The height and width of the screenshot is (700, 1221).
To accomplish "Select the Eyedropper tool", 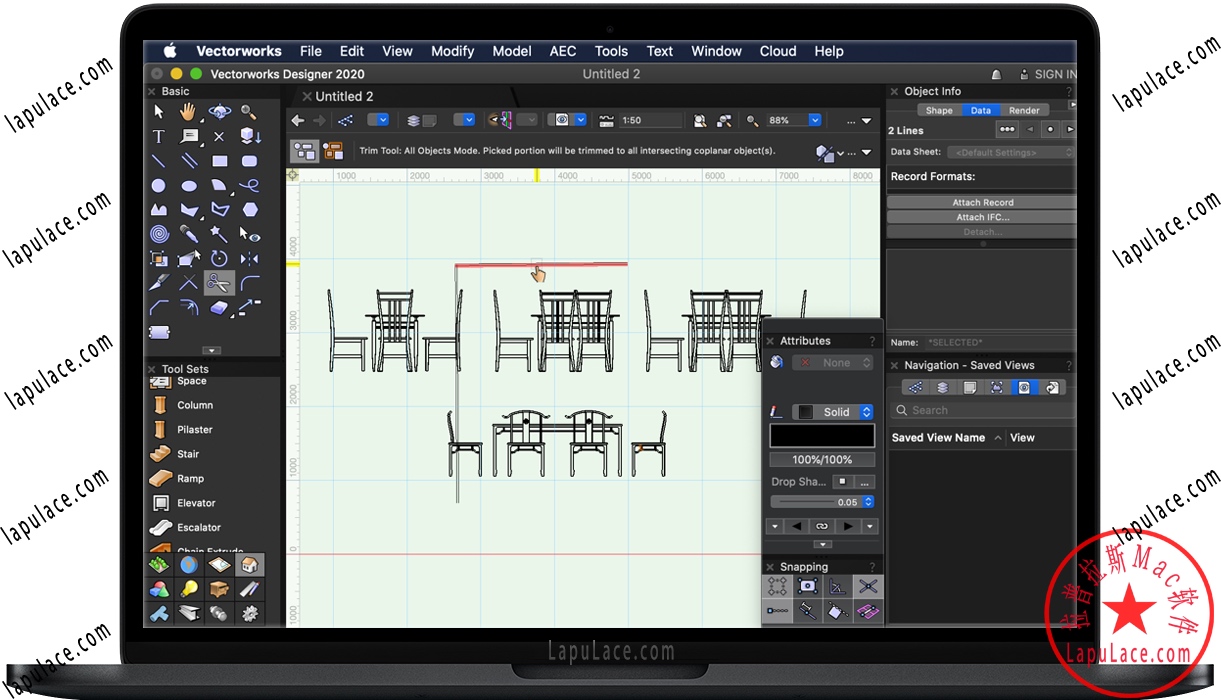I will (x=188, y=233).
